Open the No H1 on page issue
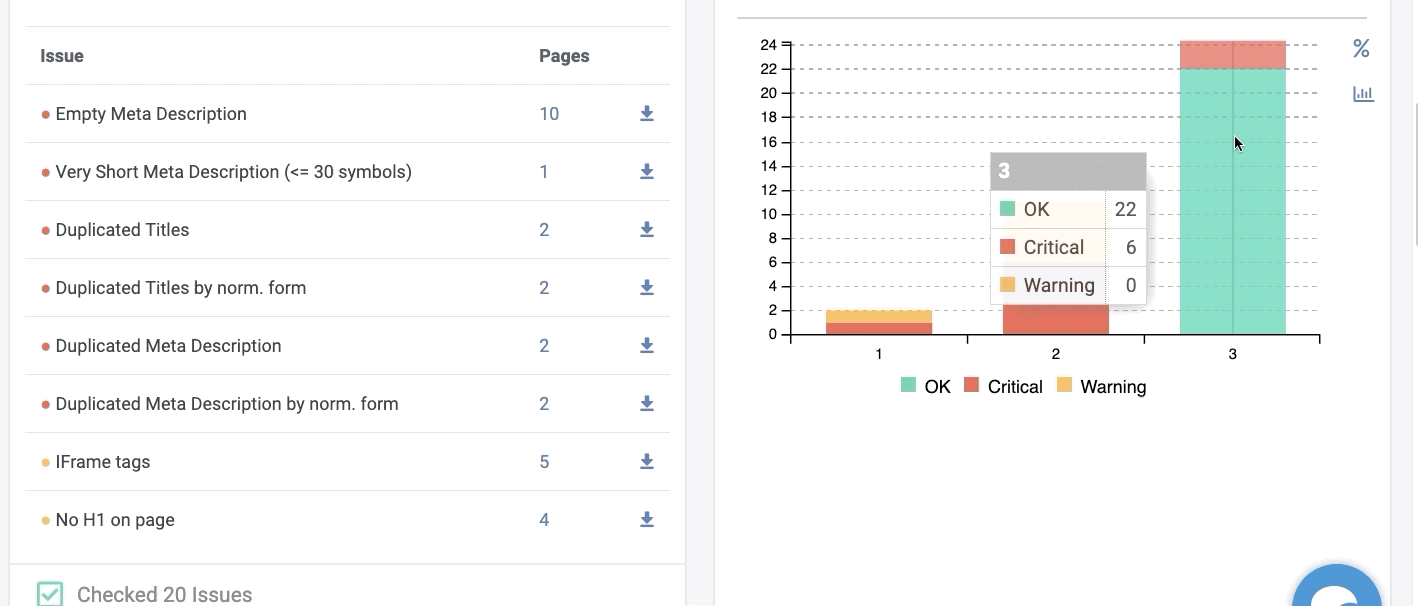 point(115,520)
